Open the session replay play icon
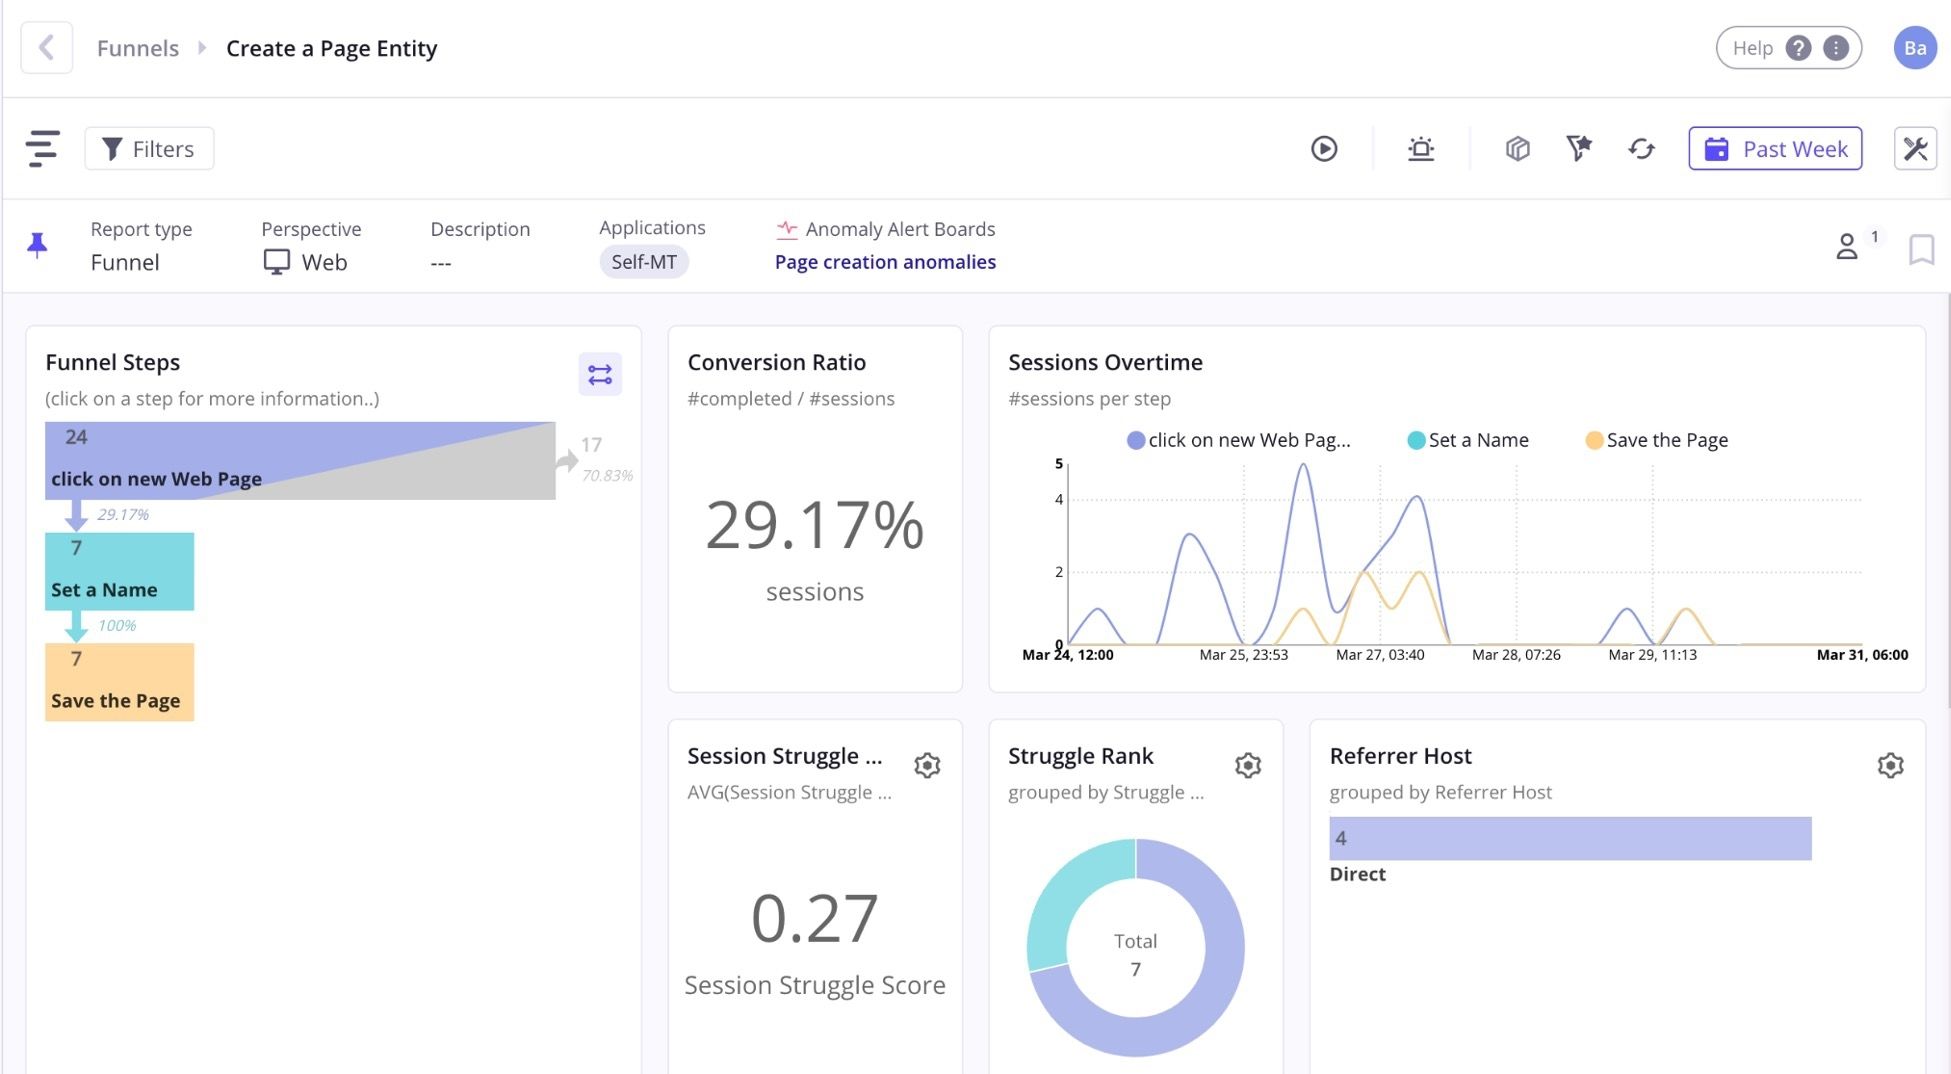1951x1074 pixels. (1324, 149)
